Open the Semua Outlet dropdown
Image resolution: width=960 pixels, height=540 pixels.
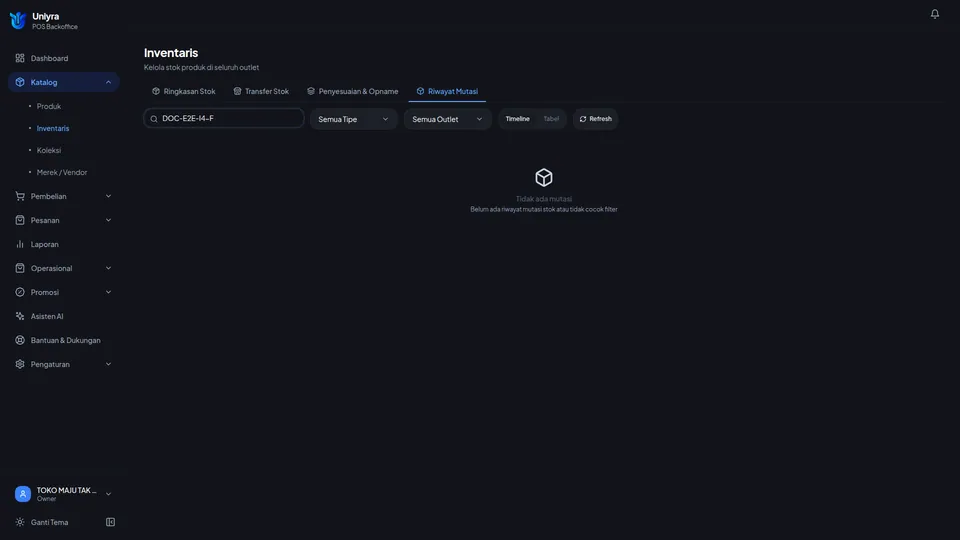[447, 119]
